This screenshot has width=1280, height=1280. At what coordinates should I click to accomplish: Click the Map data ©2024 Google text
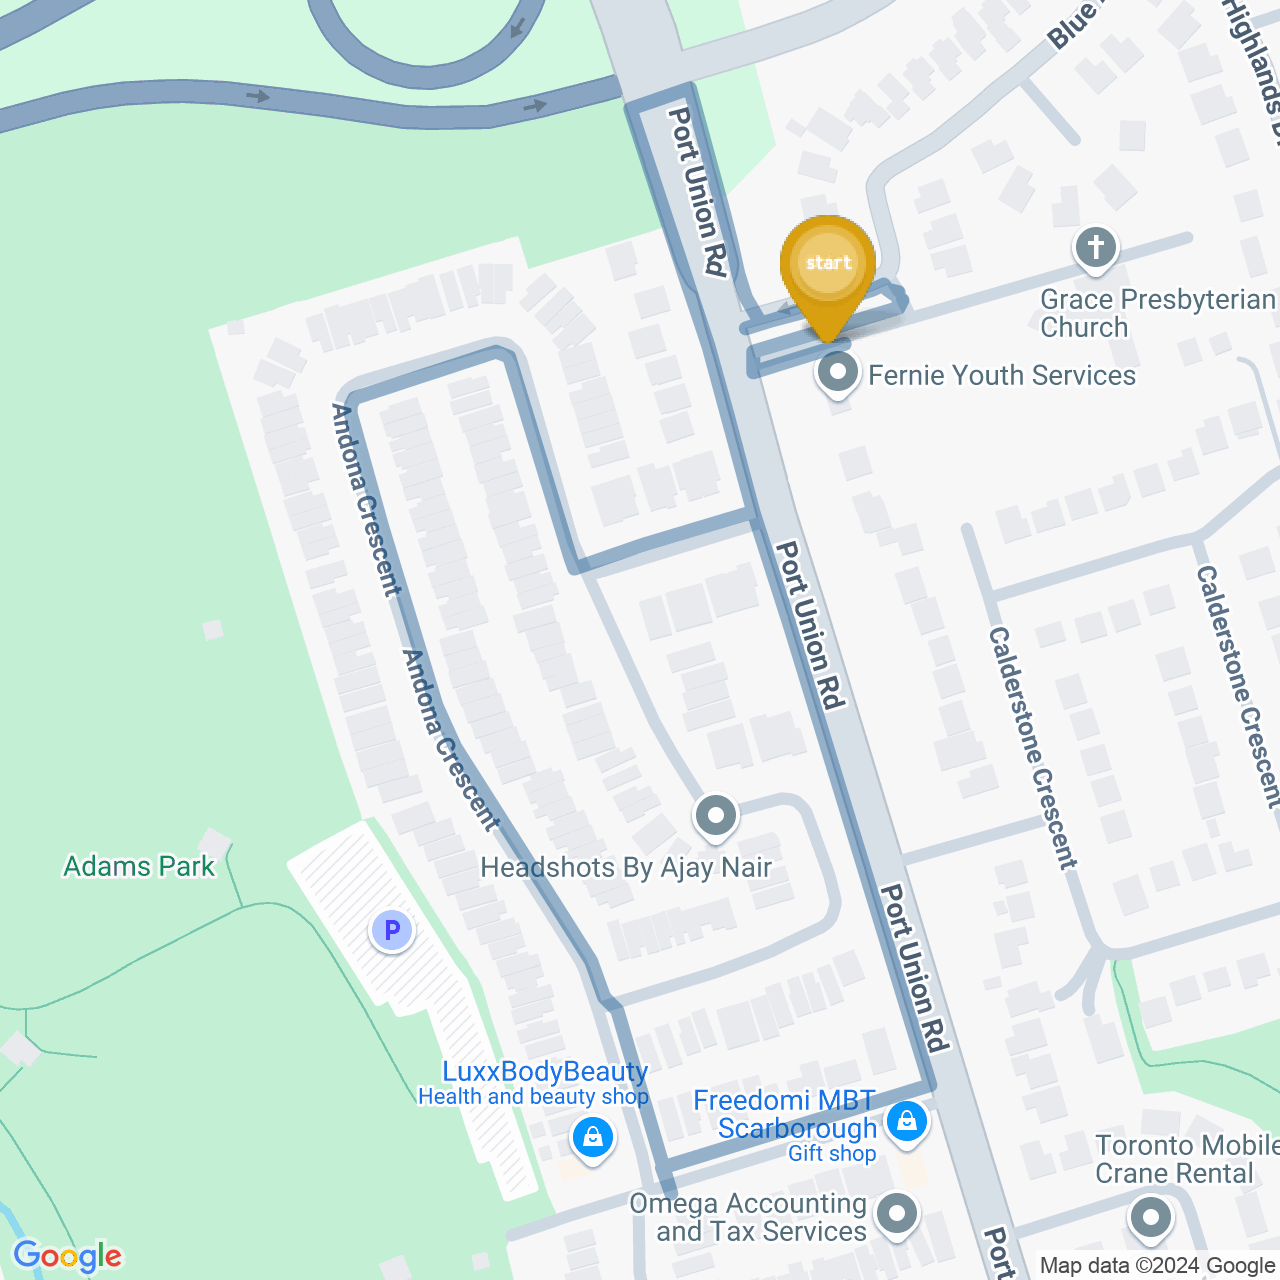pos(1157,1266)
